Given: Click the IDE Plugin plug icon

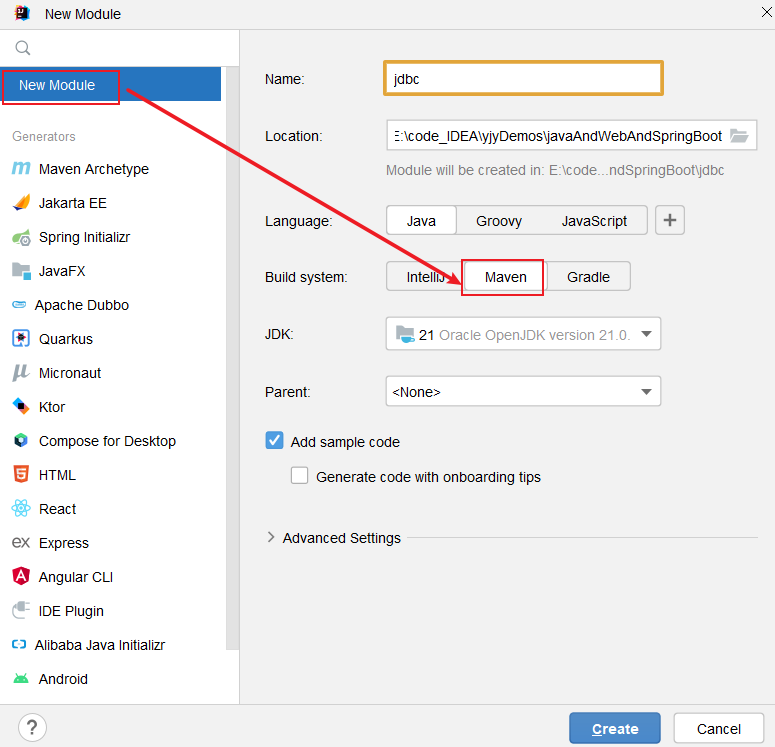Looking at the screenshot, I should pos(21,611).
